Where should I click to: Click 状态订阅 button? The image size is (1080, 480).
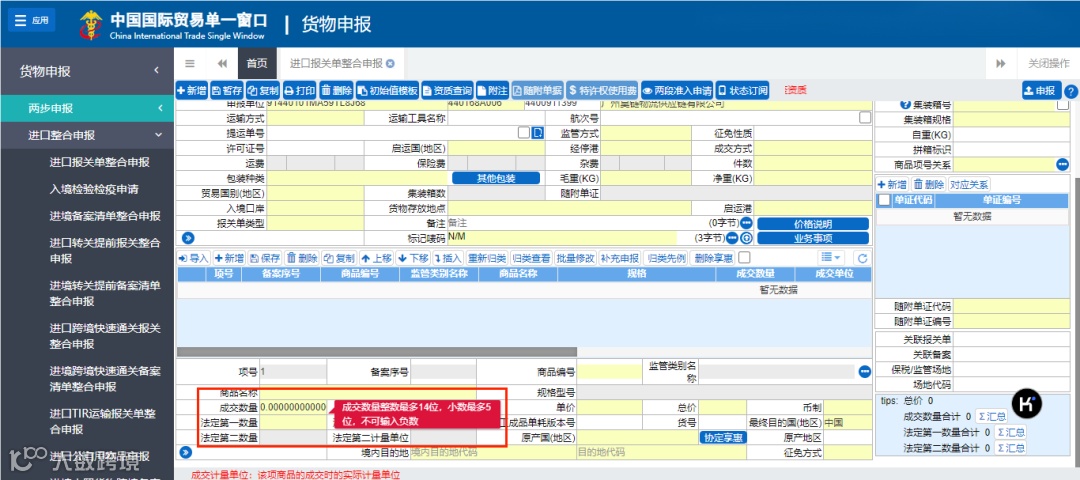pos(742,90)
